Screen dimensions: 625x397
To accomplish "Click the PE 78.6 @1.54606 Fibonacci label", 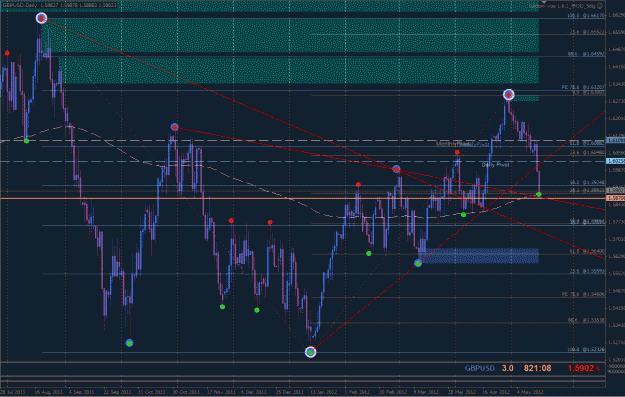I will (583, 294).
